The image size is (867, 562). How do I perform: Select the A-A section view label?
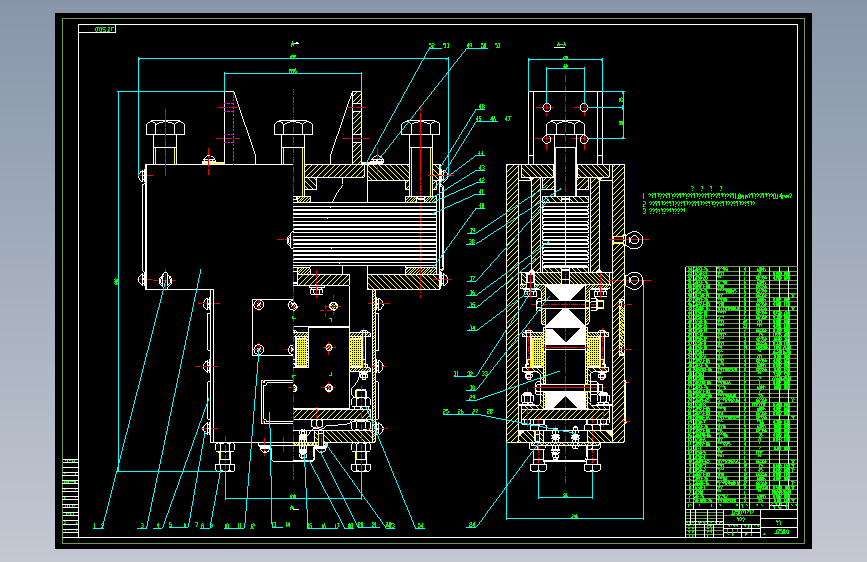click(x=561, y=45)
